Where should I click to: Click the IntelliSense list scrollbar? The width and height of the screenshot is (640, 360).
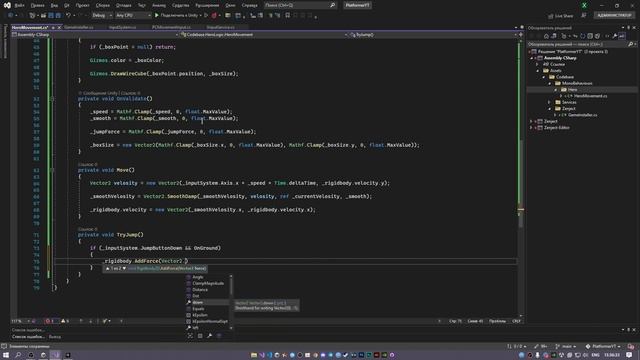(231, 286)
